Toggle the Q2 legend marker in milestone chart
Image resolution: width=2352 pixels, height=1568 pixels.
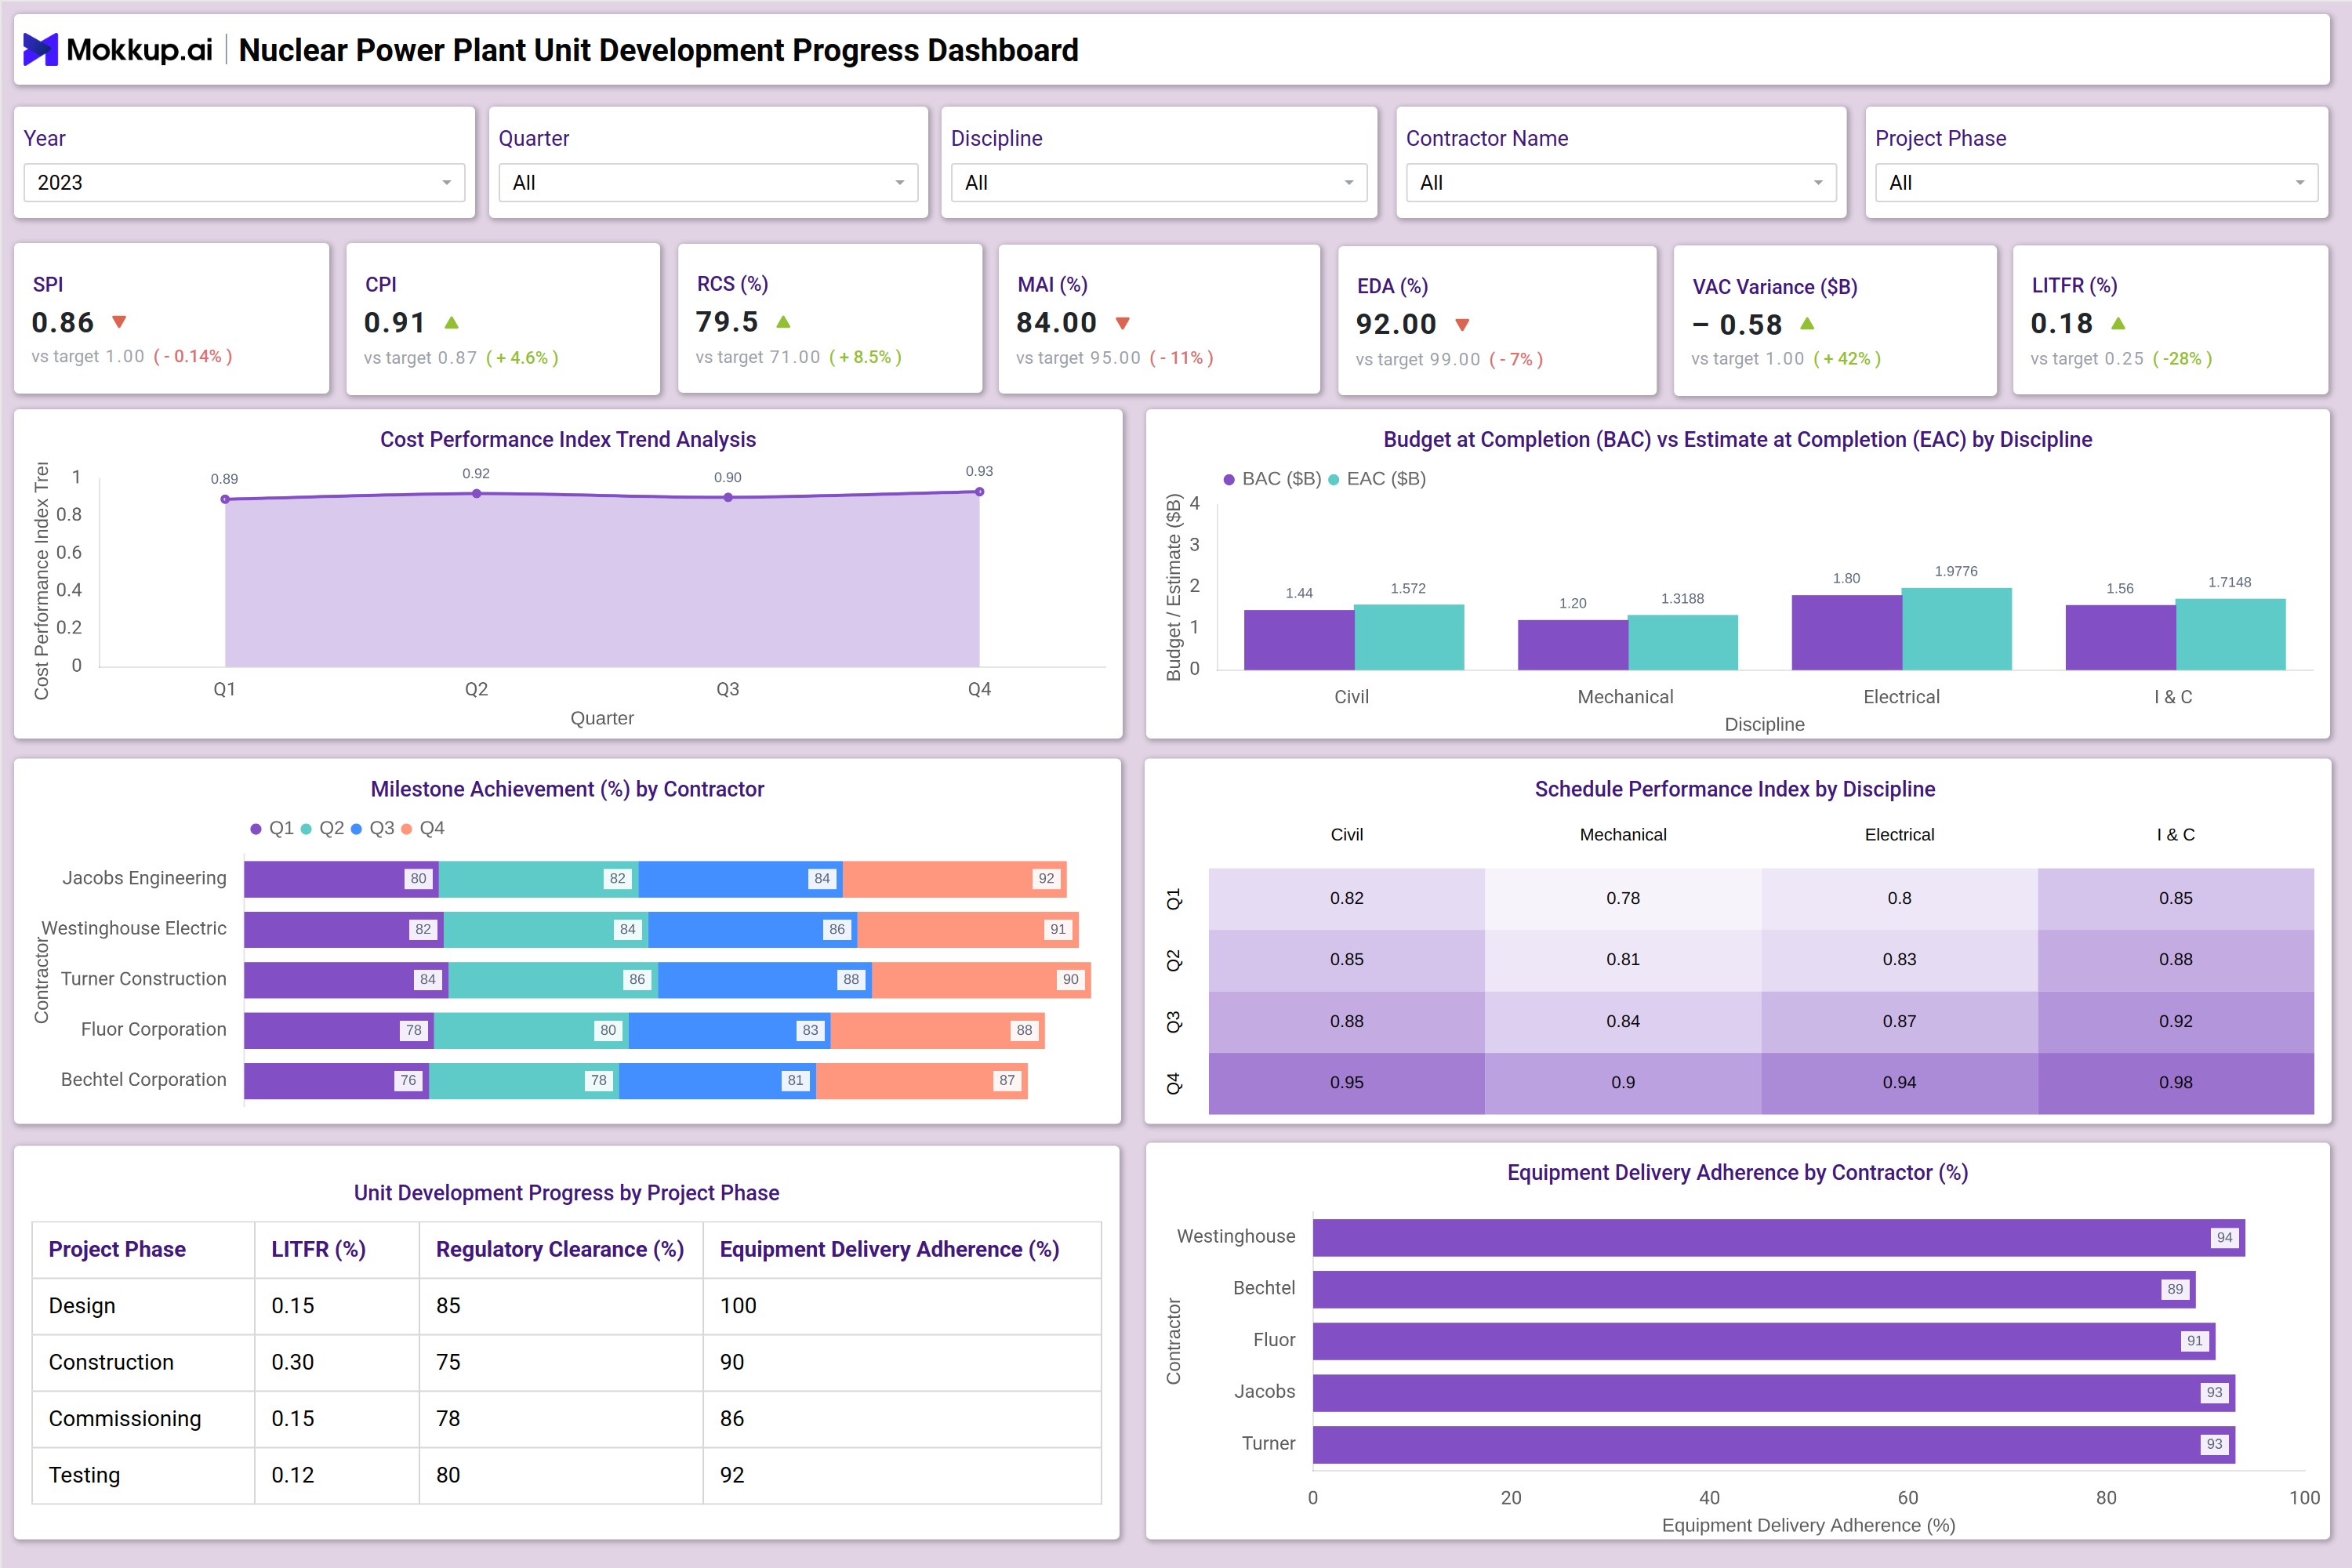click(x=306, y=829)
